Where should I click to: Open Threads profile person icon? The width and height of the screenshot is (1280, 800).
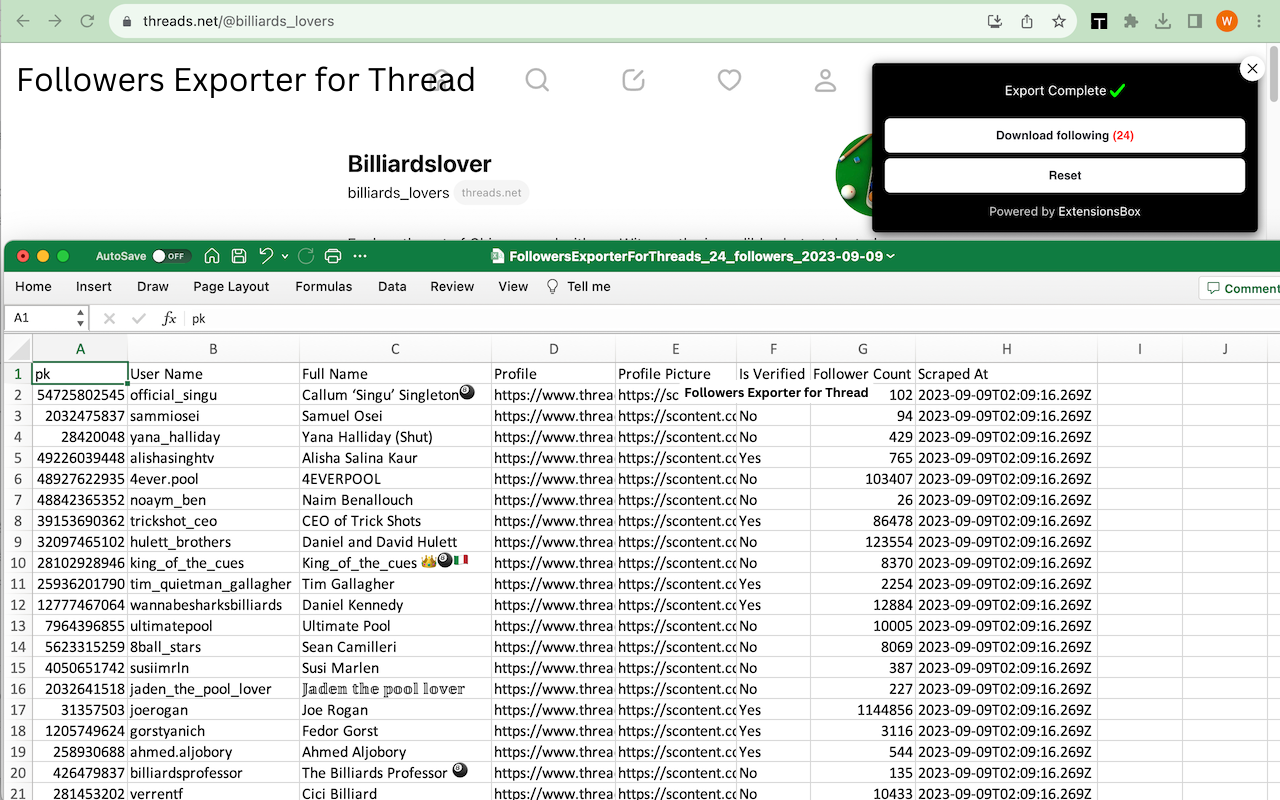pos(825,80)
